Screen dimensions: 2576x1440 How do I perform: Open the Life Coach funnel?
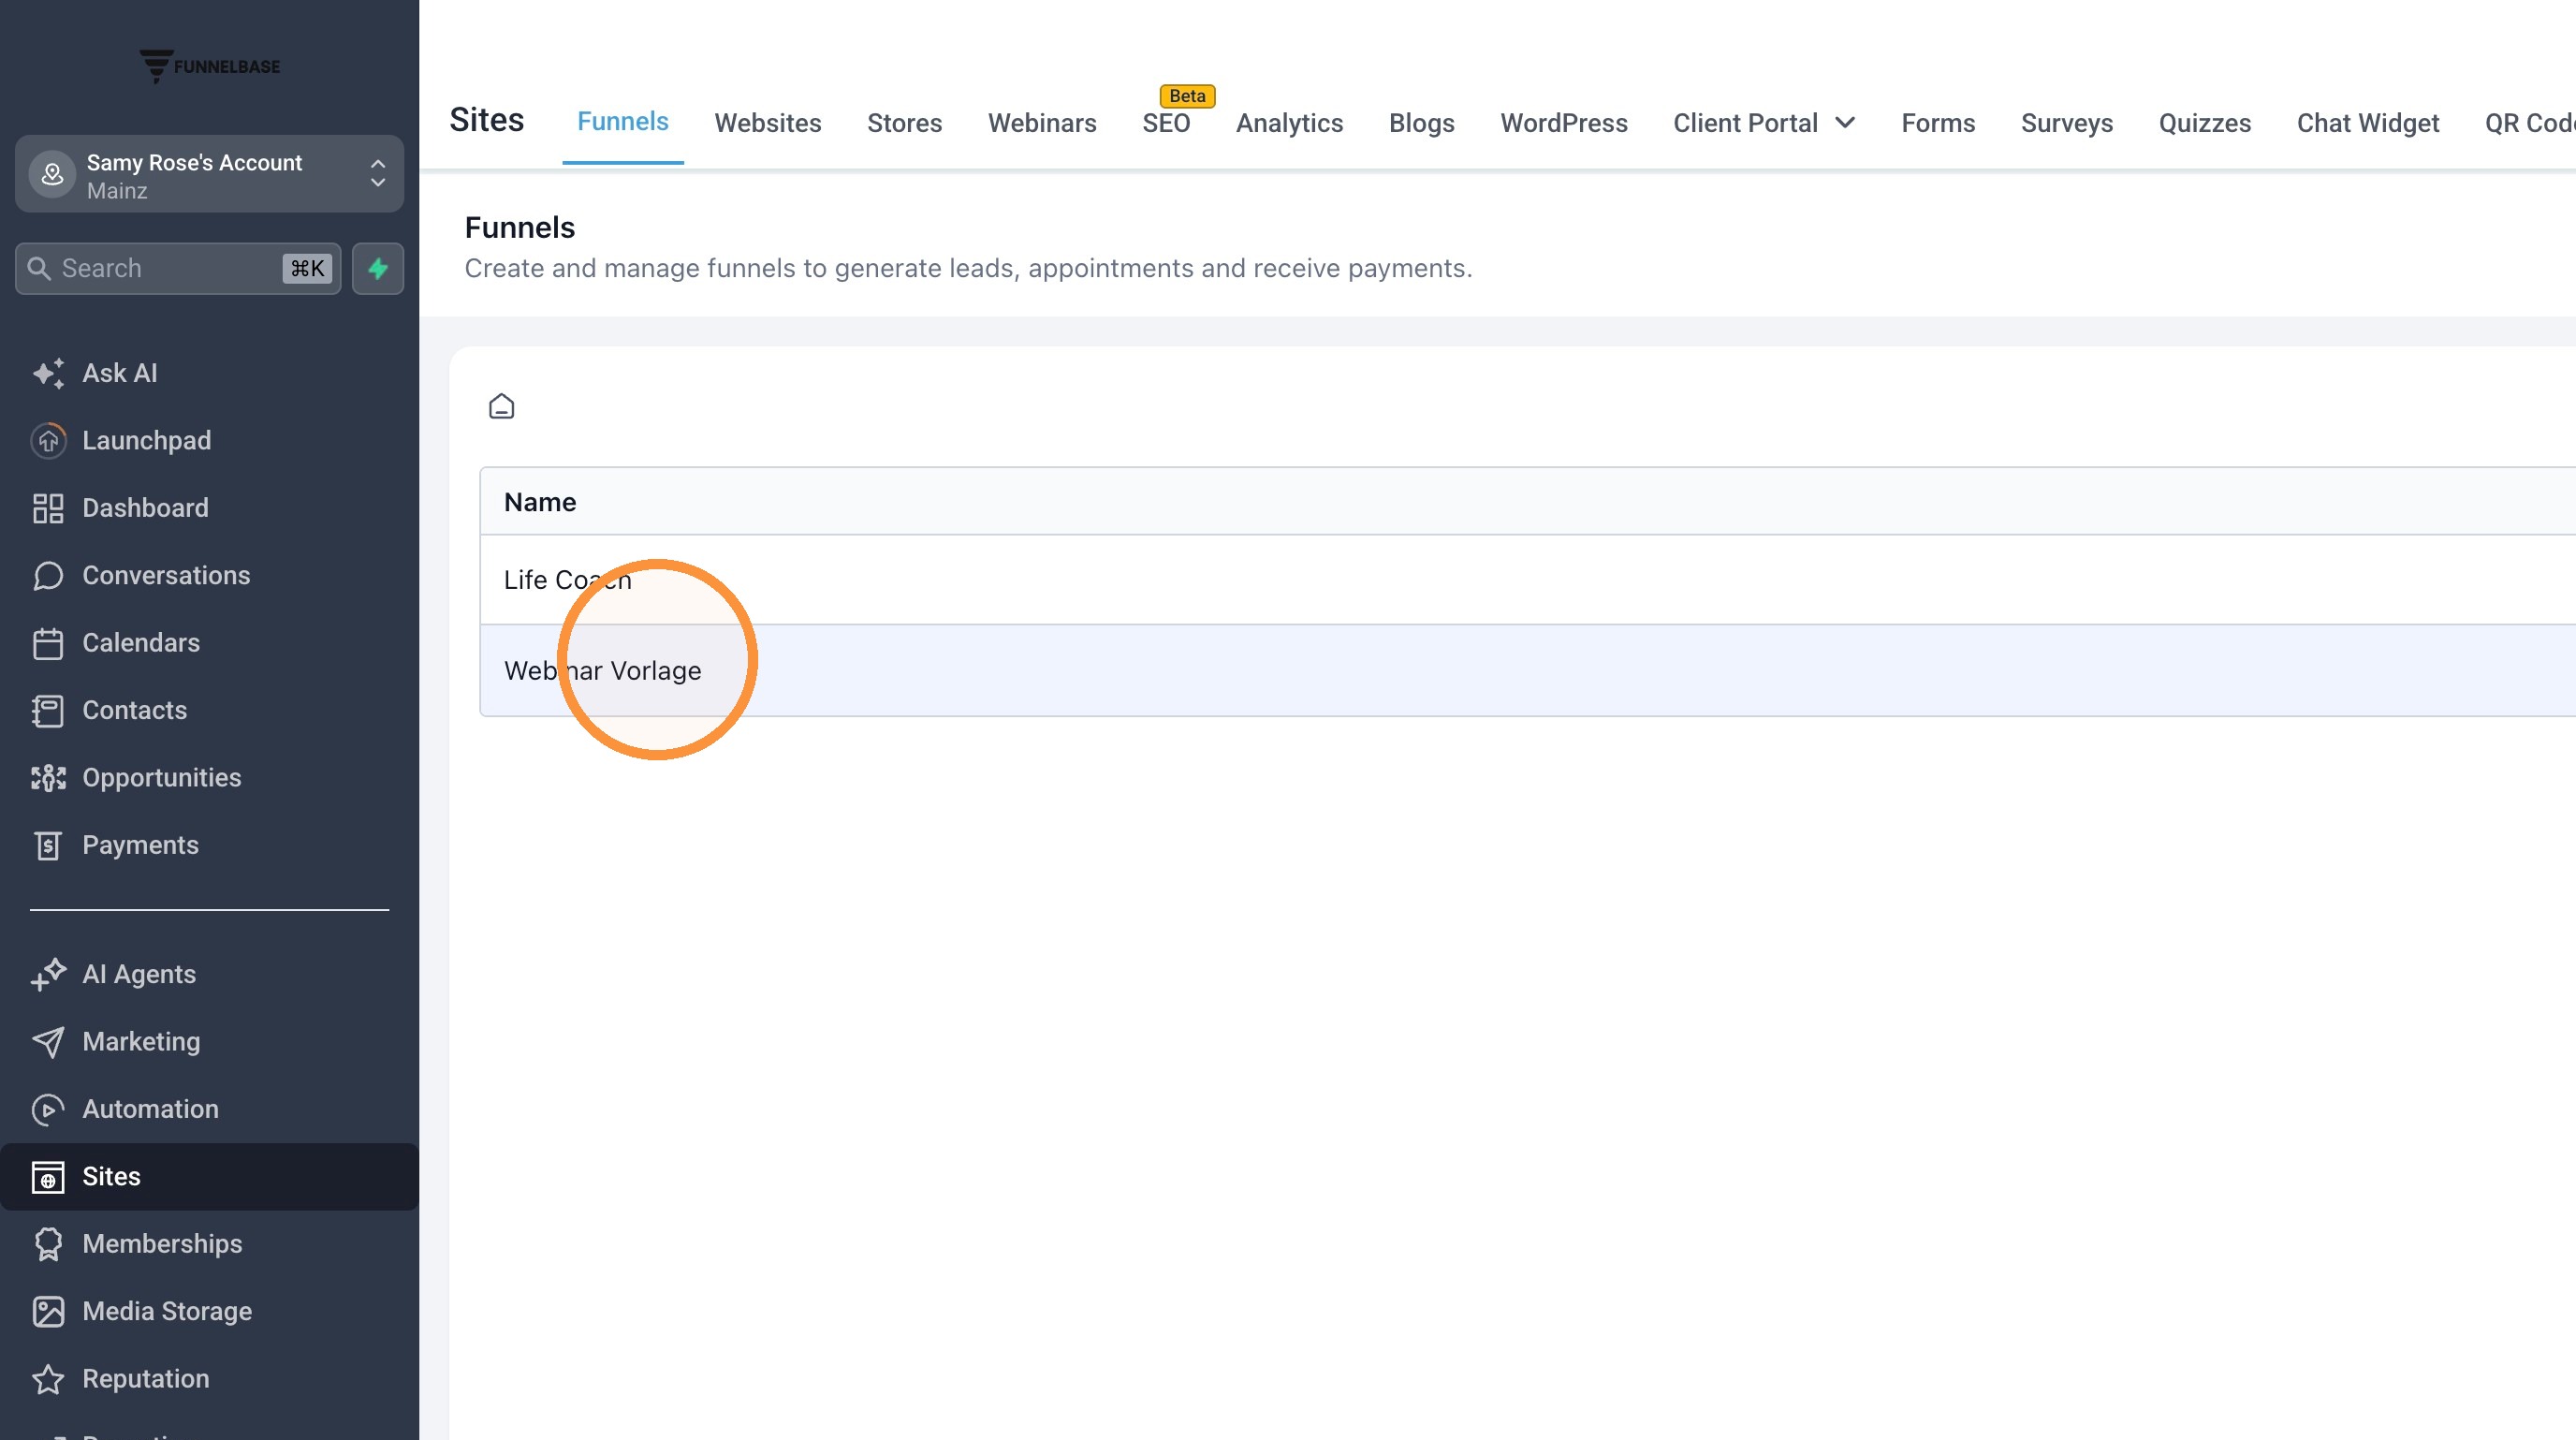(x=567, y=580)
